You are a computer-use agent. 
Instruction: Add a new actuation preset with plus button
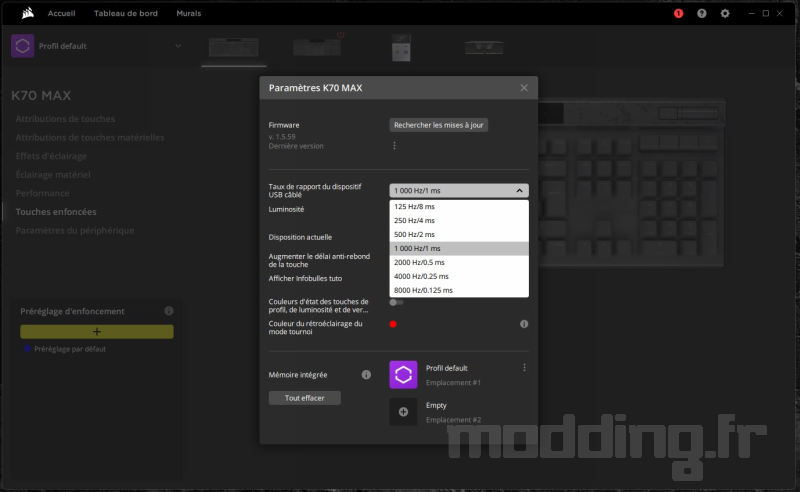tap(97, 332)
